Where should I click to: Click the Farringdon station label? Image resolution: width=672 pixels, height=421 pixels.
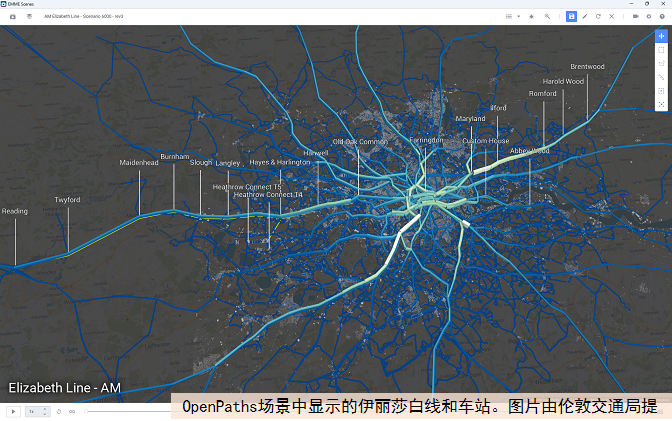[426, 140]
